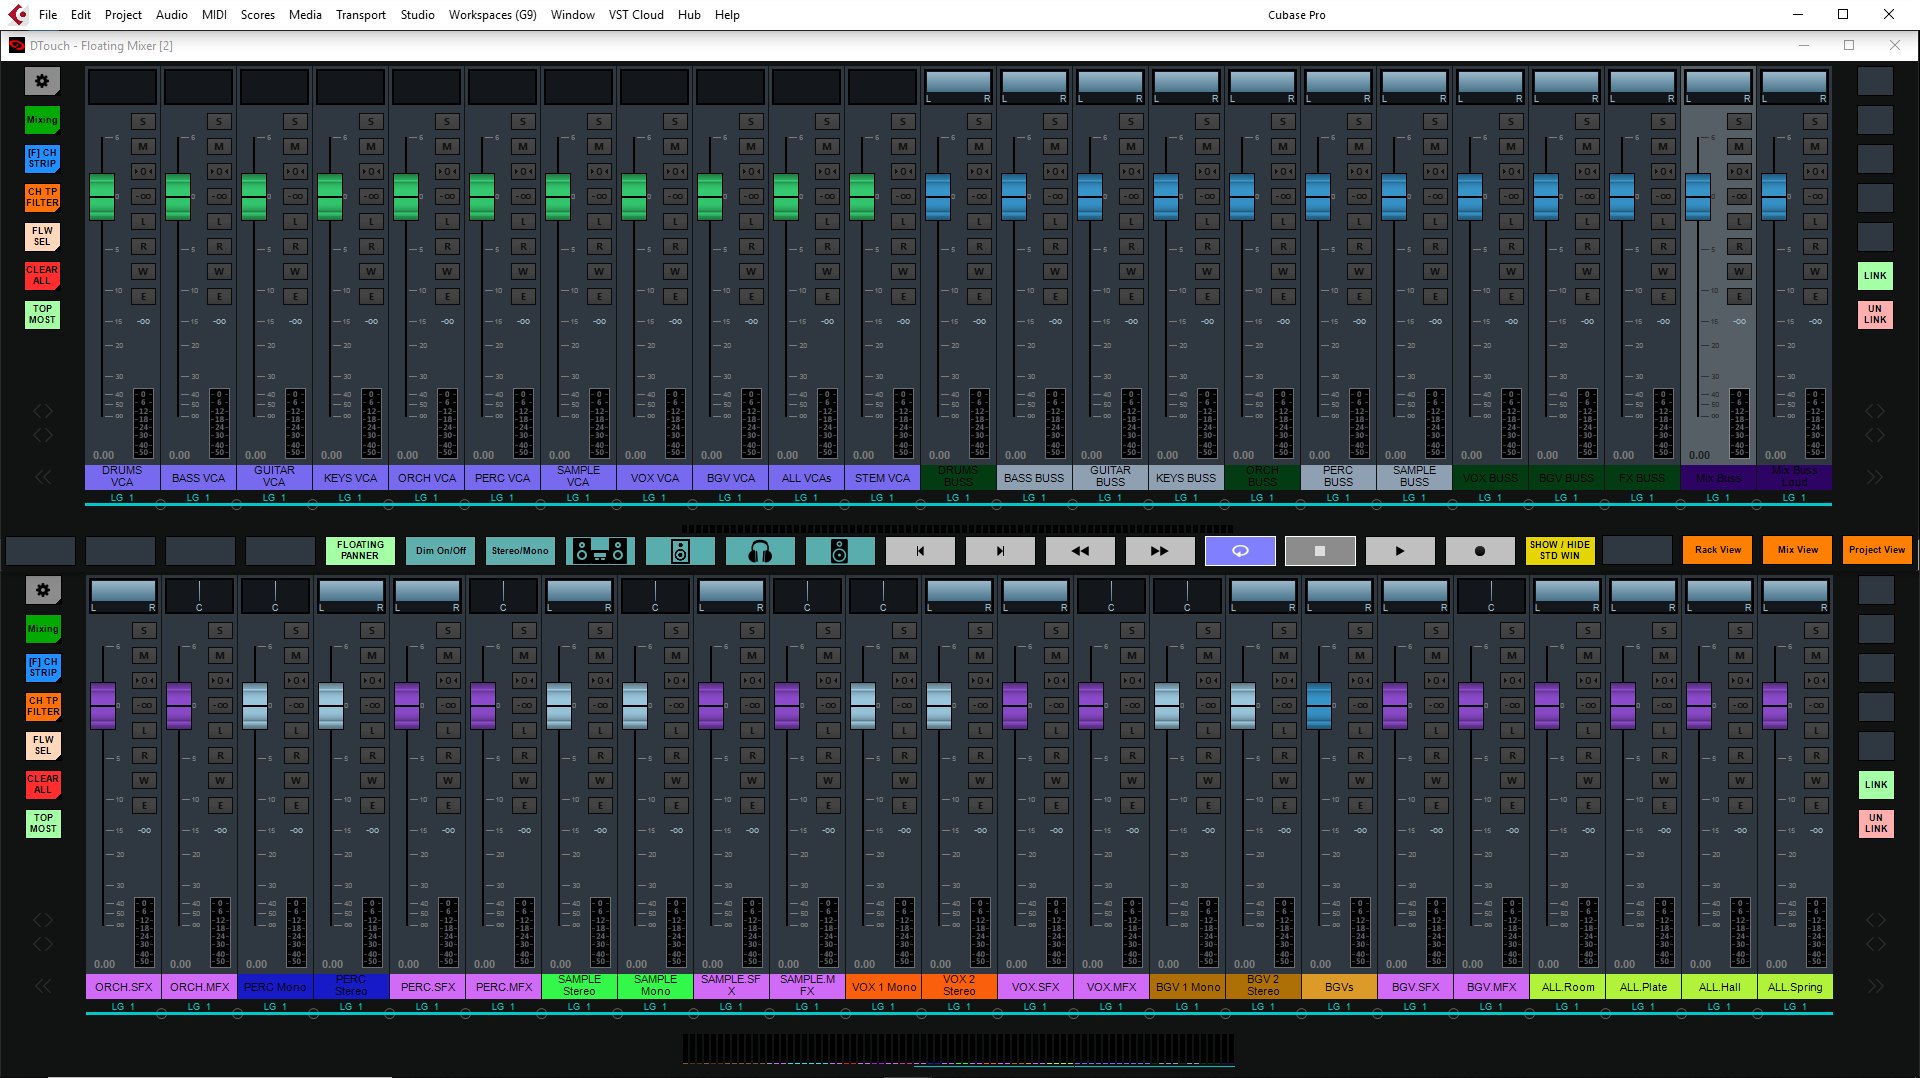Click the rewind transport button
The image size is (1920, 1078).
coord(1080,551)
